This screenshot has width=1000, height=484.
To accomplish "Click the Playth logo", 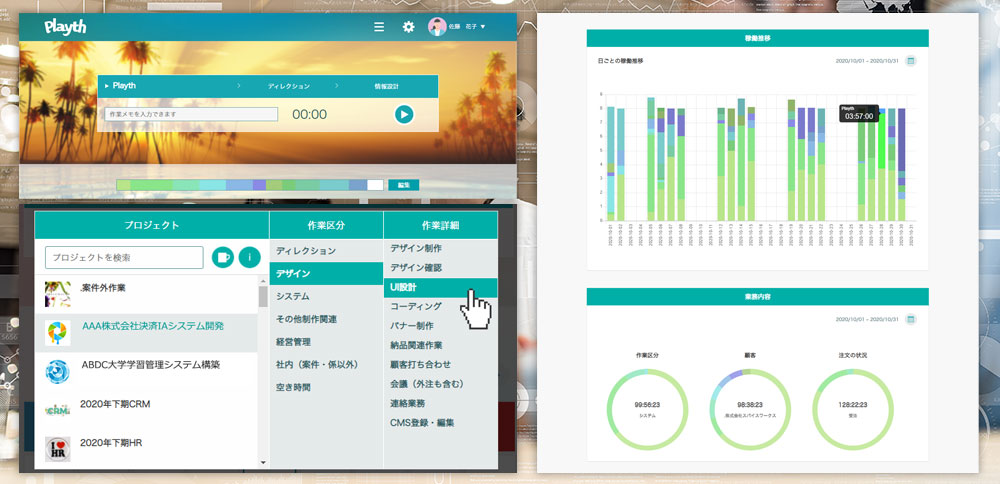I will [65, 27].
